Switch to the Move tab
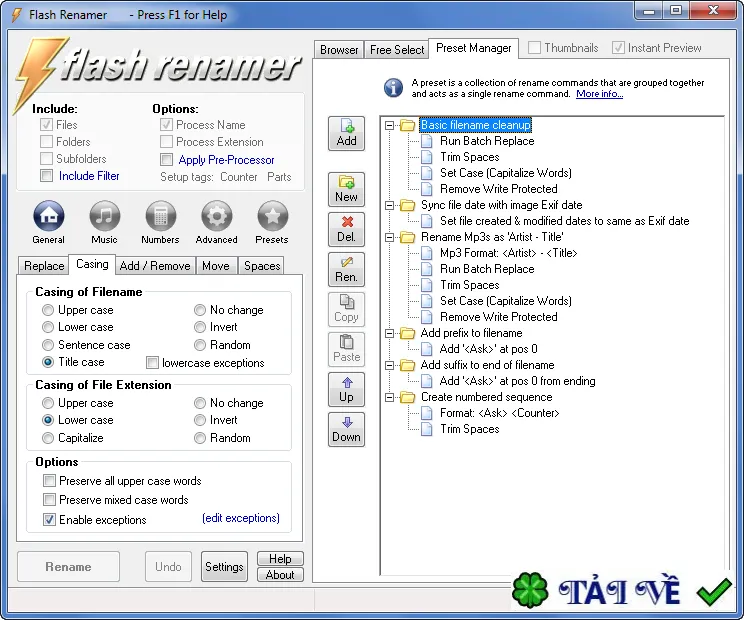The image size is (744, 620). pyautogui.click(x=216, y=266)
